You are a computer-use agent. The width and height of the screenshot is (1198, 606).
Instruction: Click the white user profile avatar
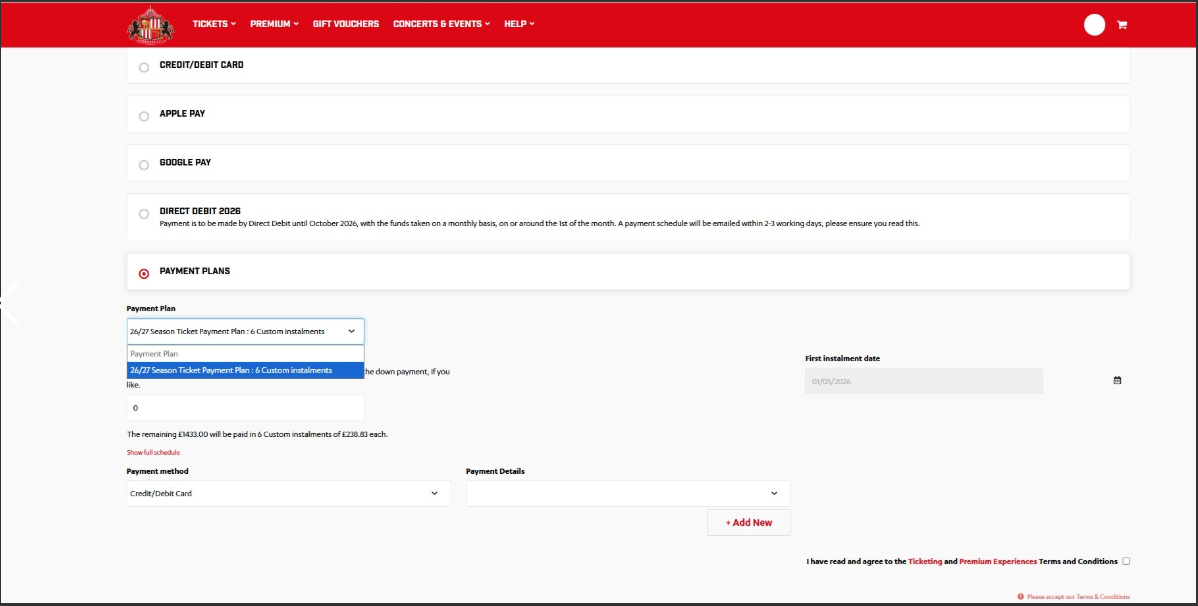click(x=1094, y=25)
